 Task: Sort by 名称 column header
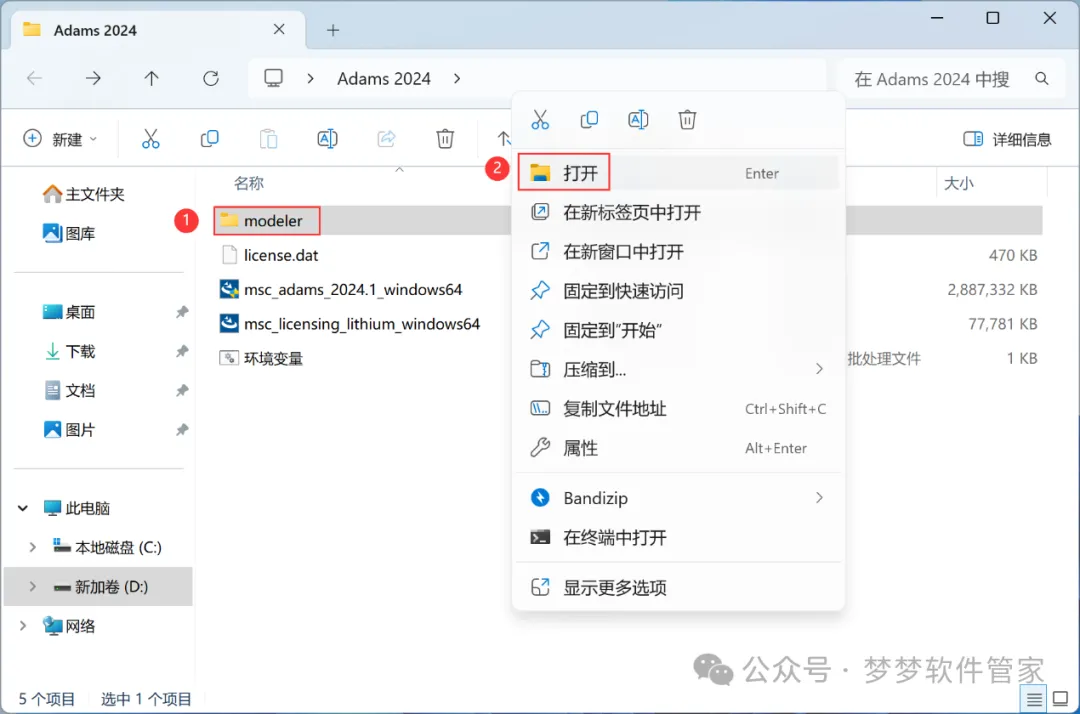click(x=249, y=183)
